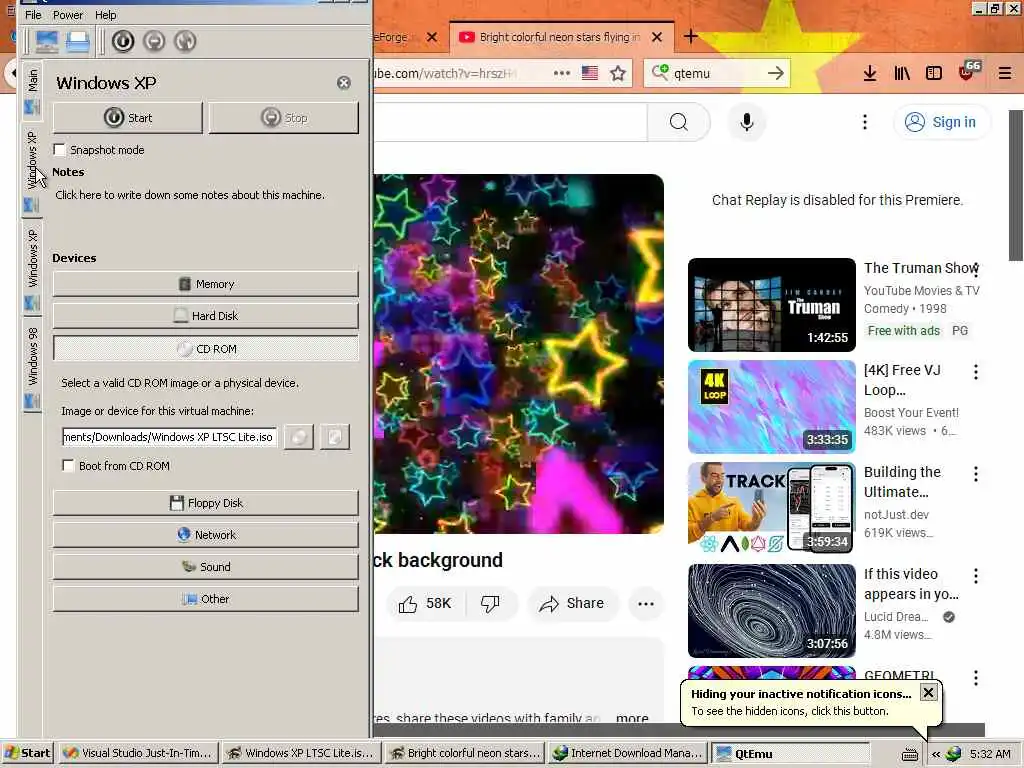Viewport: 1024px width, 768px height.
Task: Click the search go arrow next to qtemu
Action: click(x=776, y=73)
